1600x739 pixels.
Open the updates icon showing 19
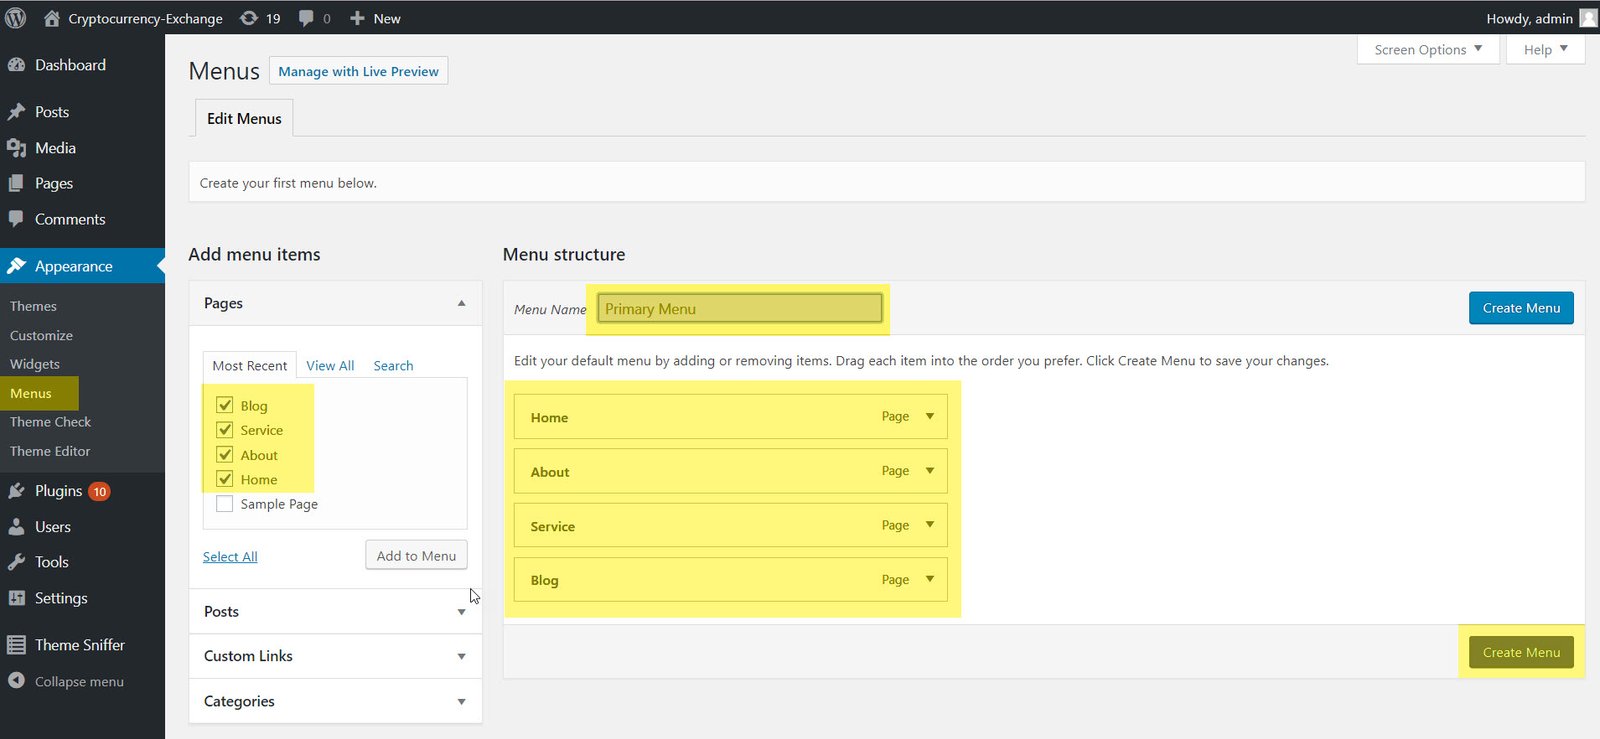click(249, 18)
